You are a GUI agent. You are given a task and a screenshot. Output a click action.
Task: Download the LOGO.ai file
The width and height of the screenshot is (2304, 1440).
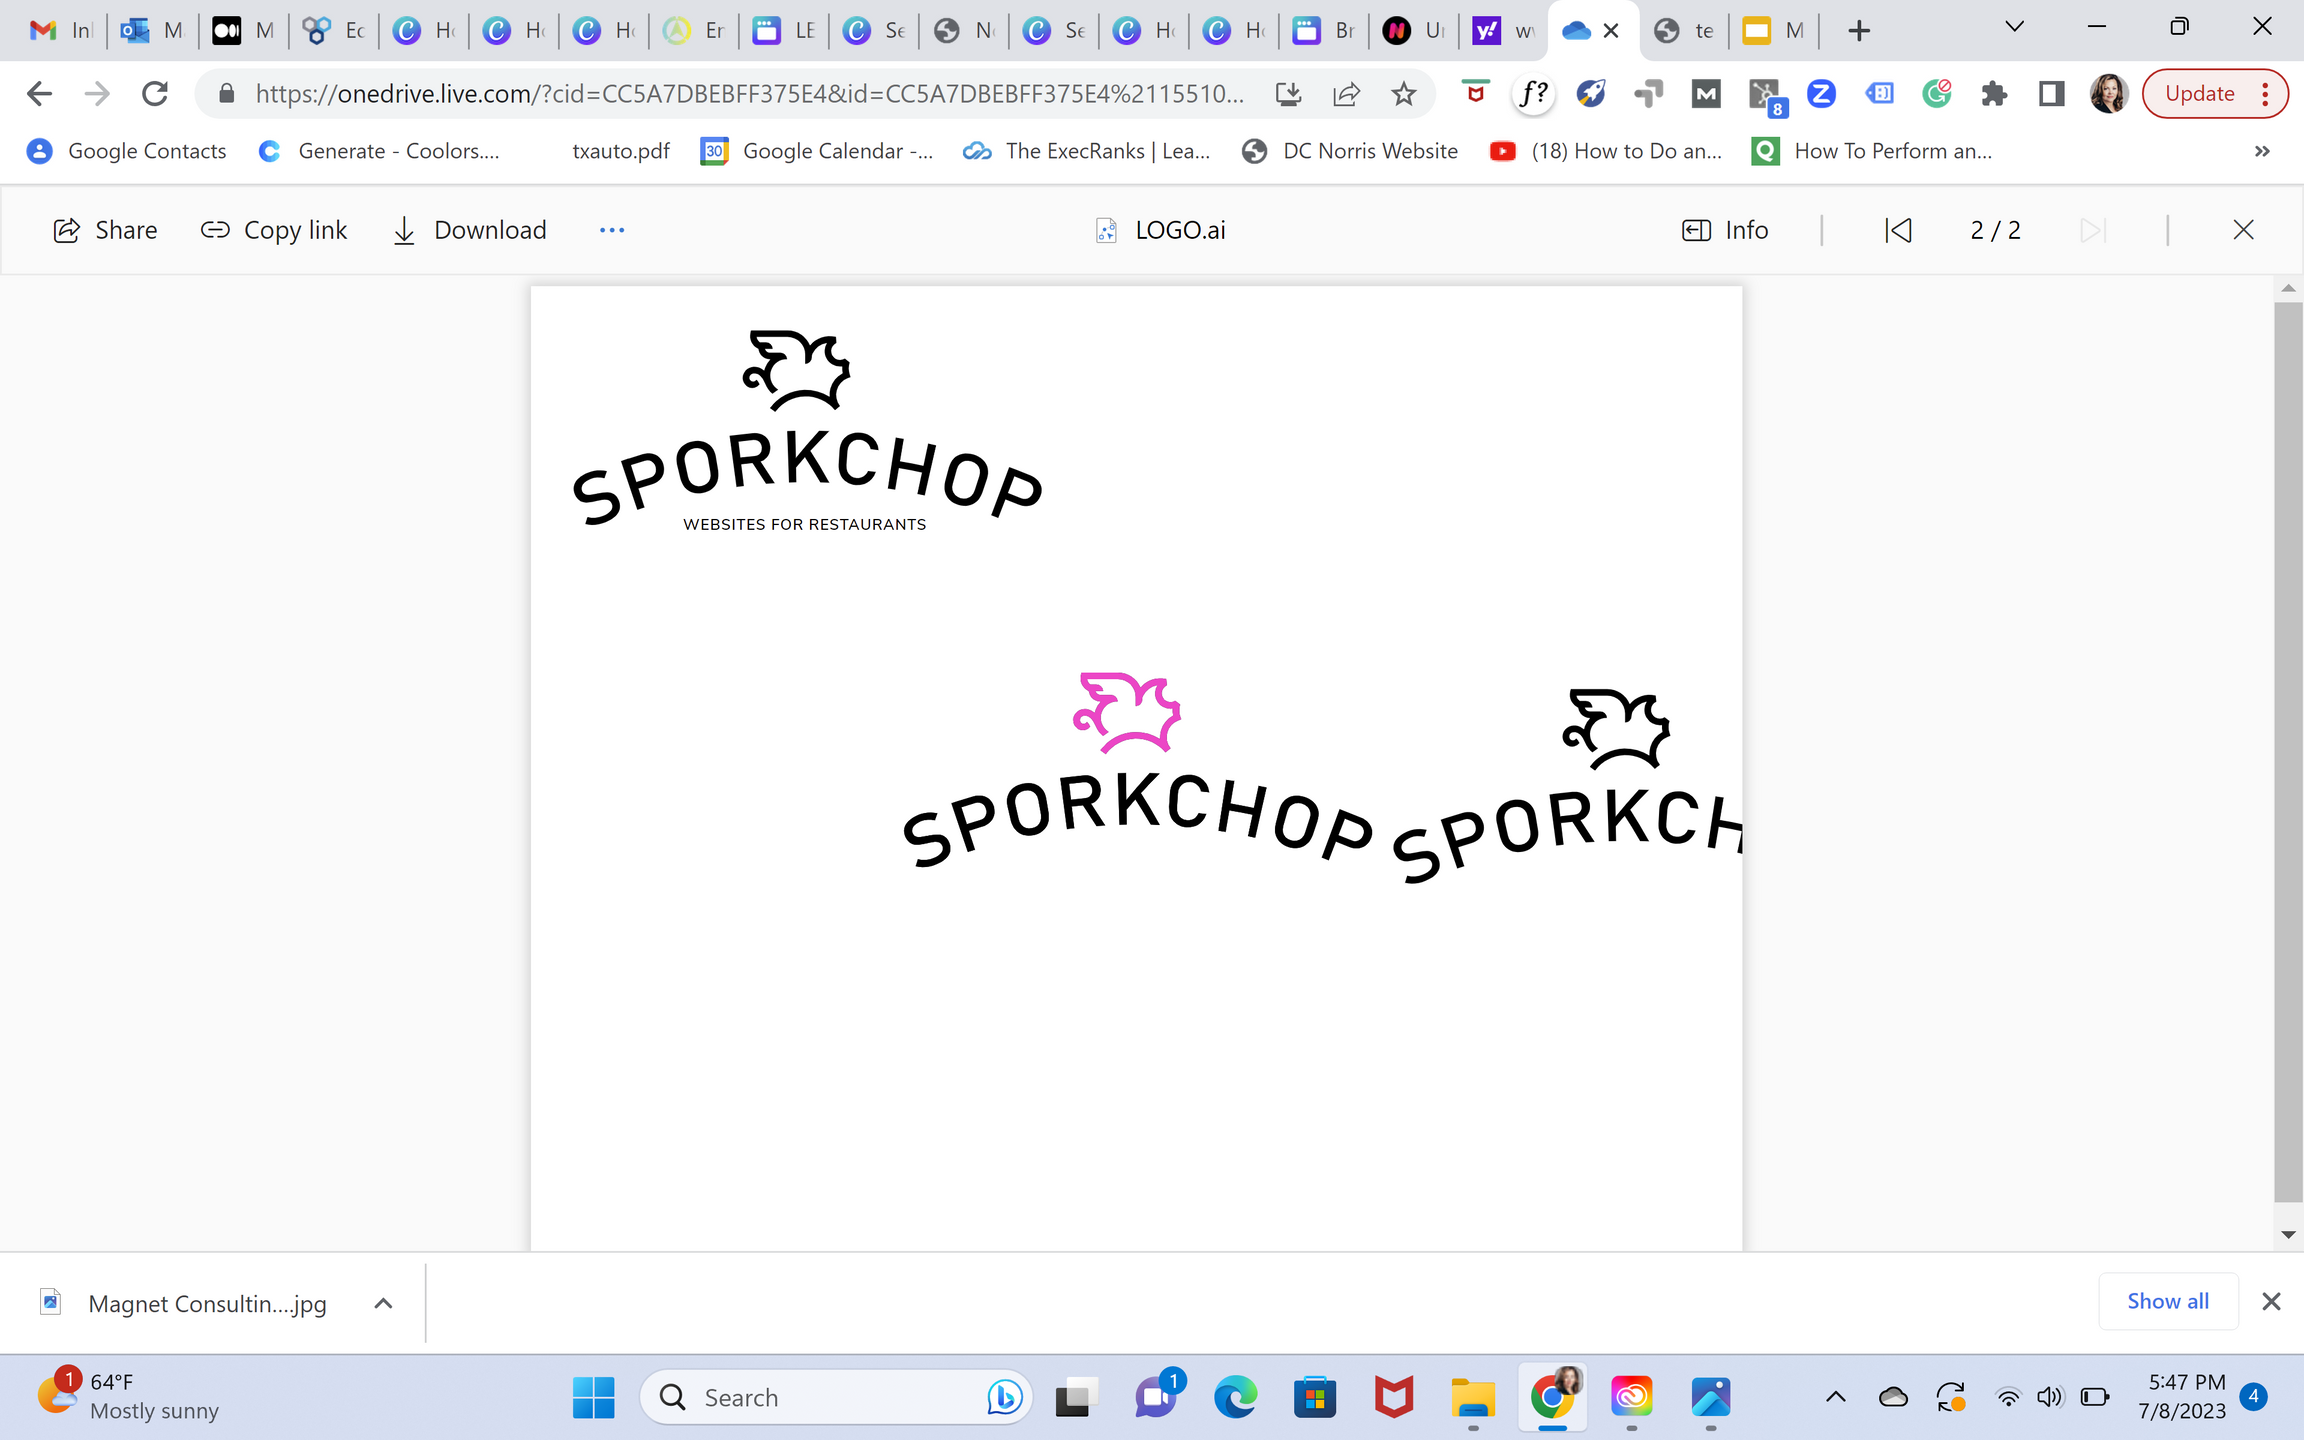(469, 230)
